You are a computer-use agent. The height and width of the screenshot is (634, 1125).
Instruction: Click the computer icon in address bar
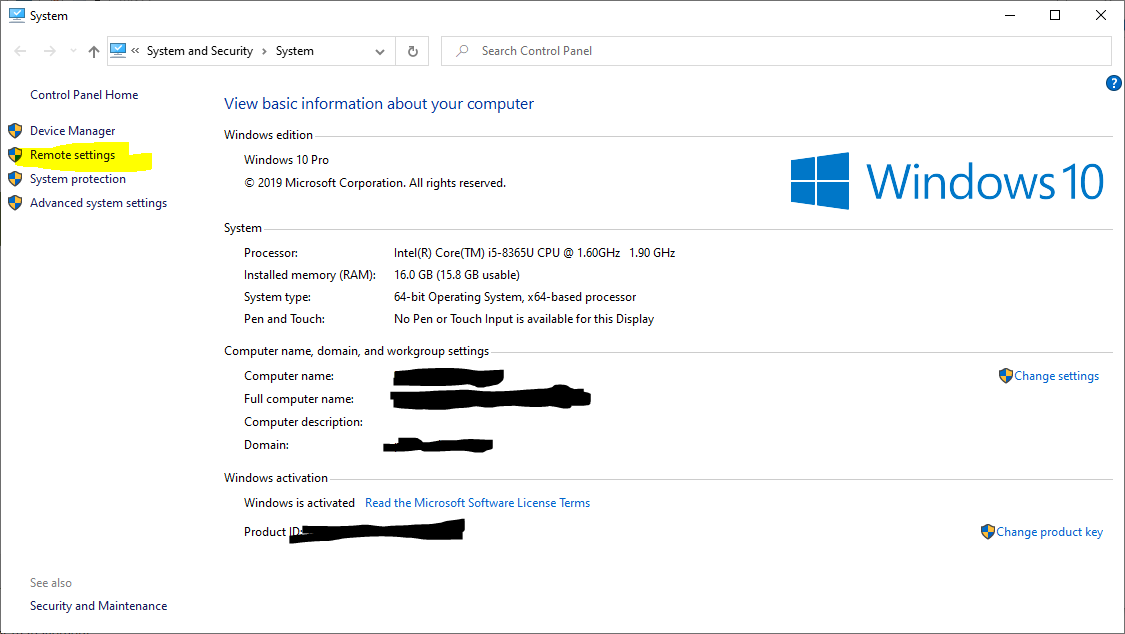tap(118, 50)
